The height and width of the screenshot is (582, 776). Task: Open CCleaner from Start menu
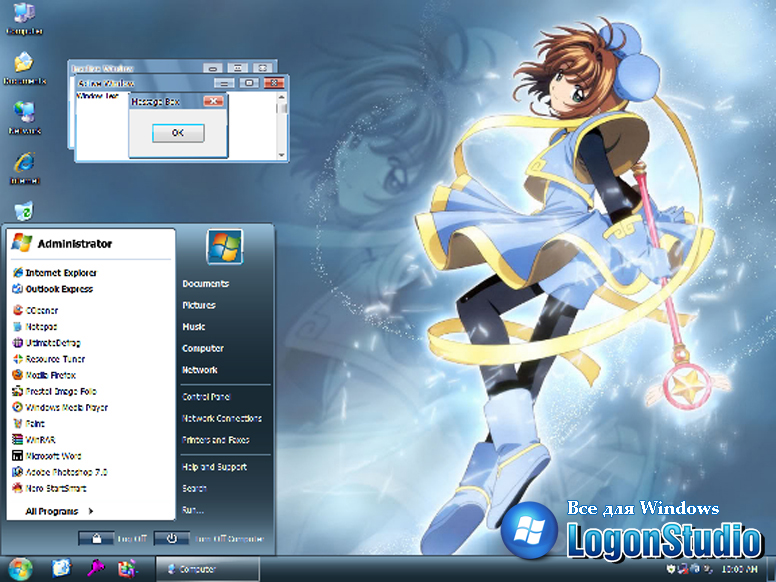tap(35, 310)
